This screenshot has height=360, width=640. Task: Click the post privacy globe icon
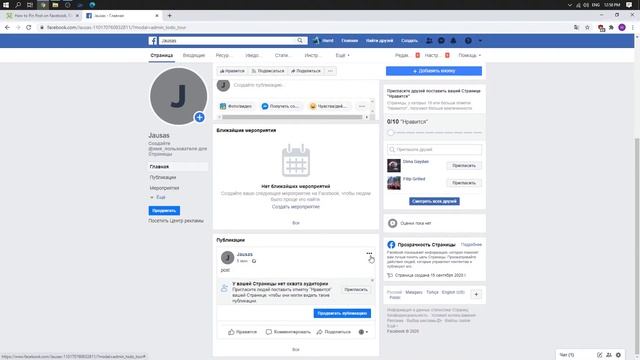click(254, 261)
